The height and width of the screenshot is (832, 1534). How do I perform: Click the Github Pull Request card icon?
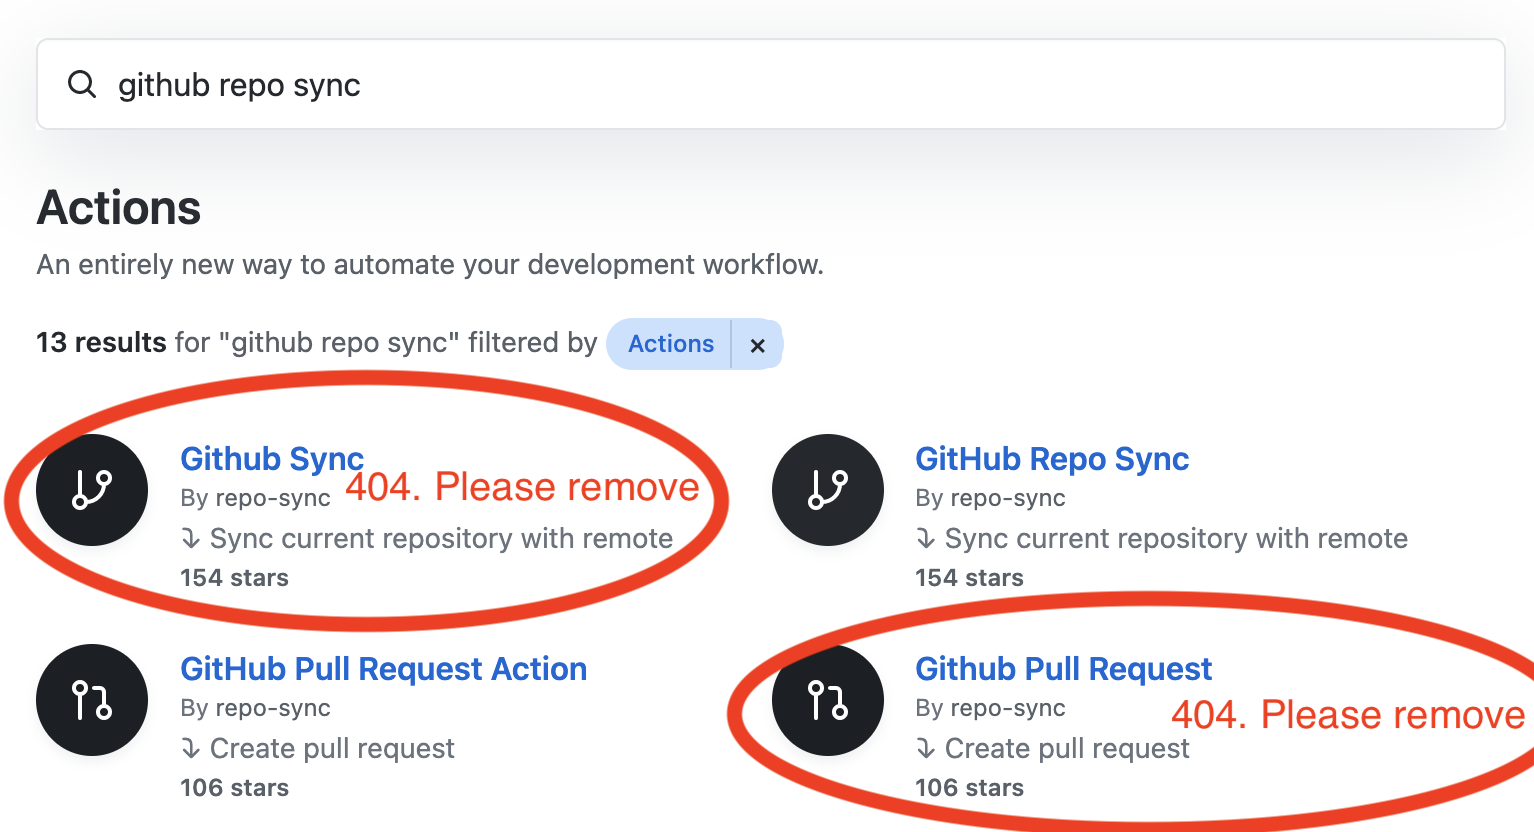[828, 700]
